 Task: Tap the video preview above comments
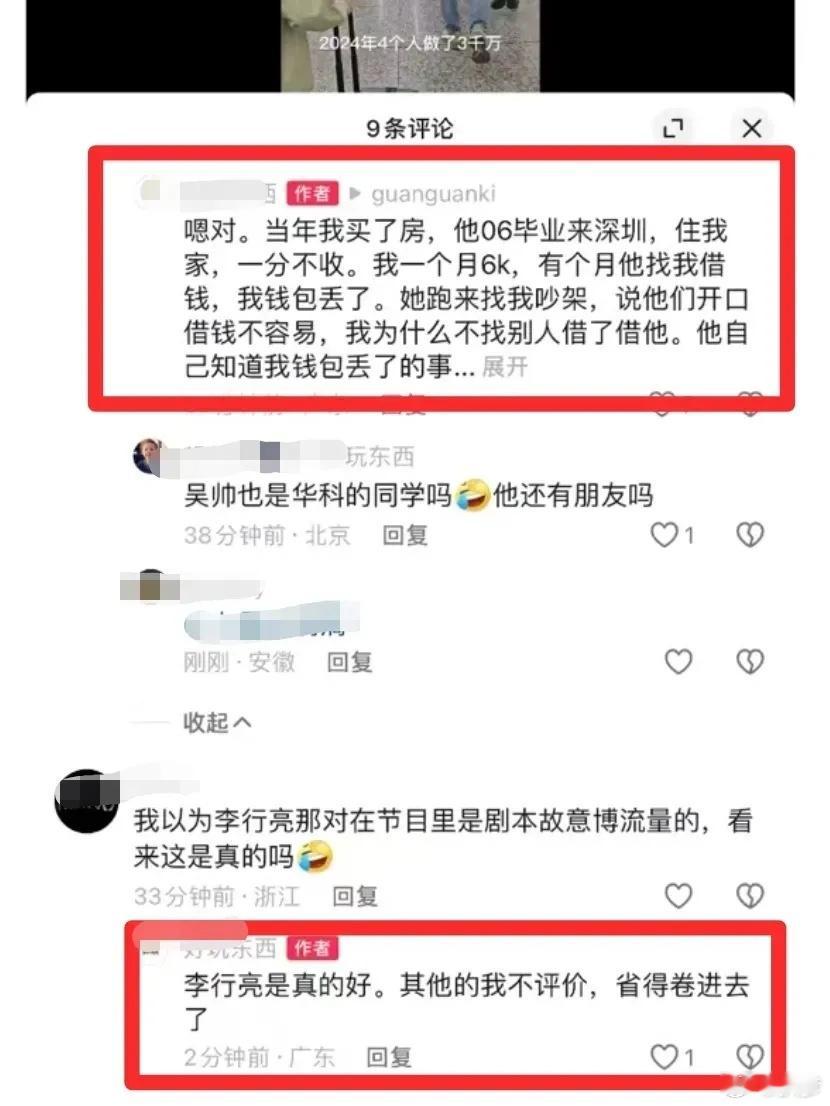pyautogui.click(x=410, y=45)
